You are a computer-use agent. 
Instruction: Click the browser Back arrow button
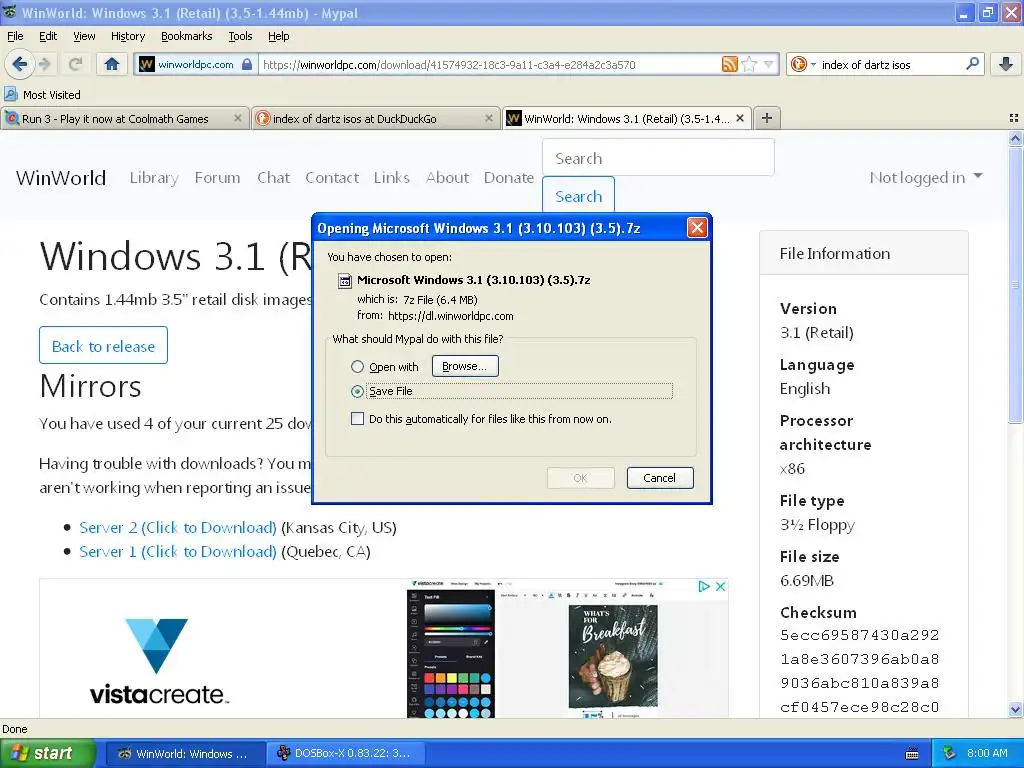(20, 64)
